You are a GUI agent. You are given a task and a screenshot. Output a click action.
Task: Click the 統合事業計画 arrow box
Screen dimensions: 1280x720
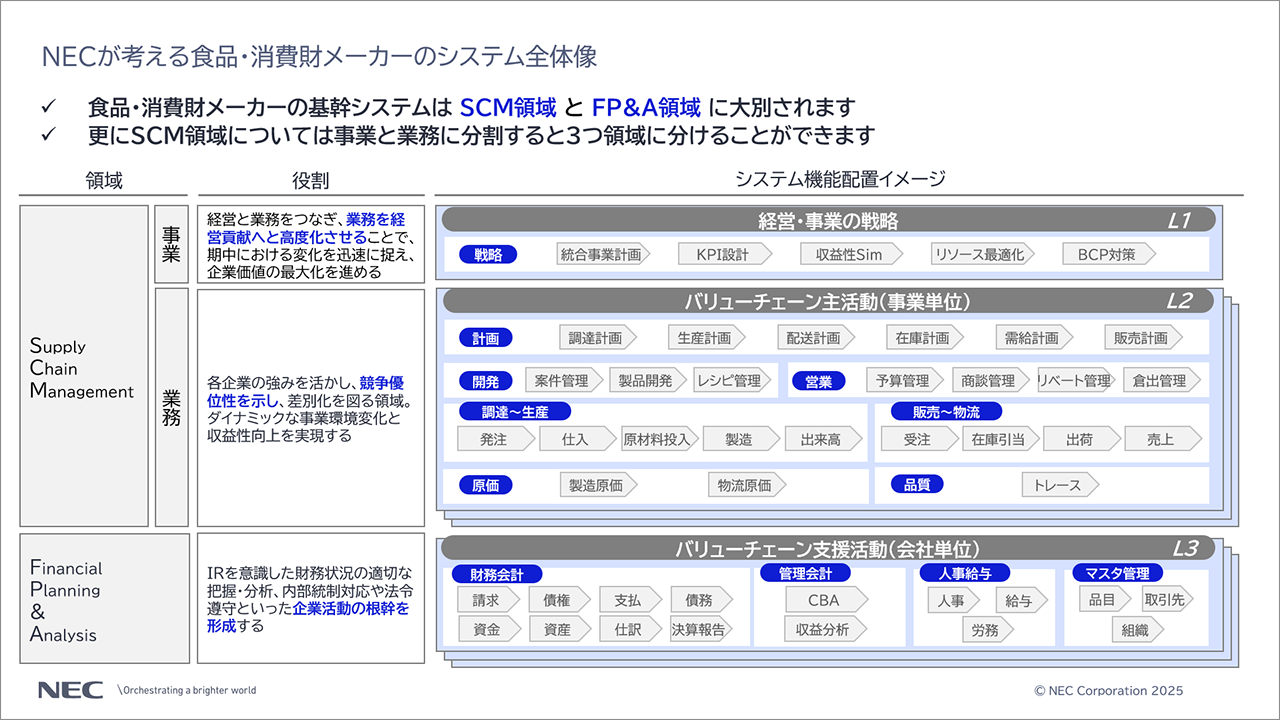(x=601, y=254)
